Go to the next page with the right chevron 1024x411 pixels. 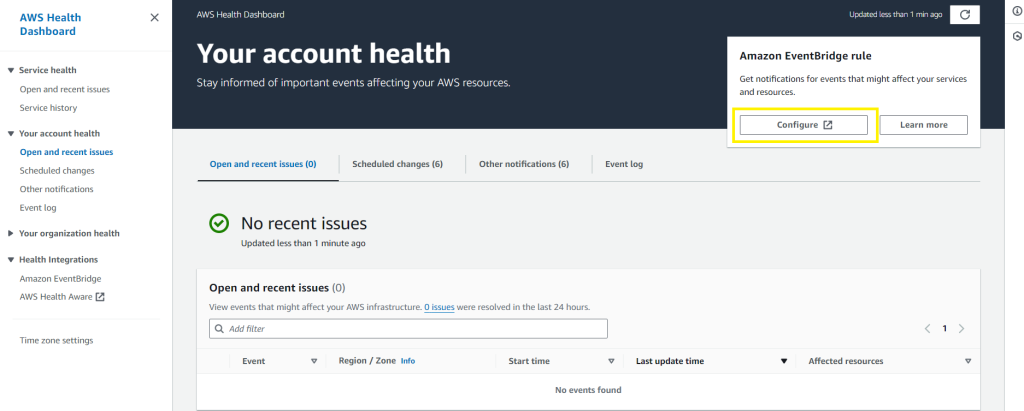(x=961, y=329)
